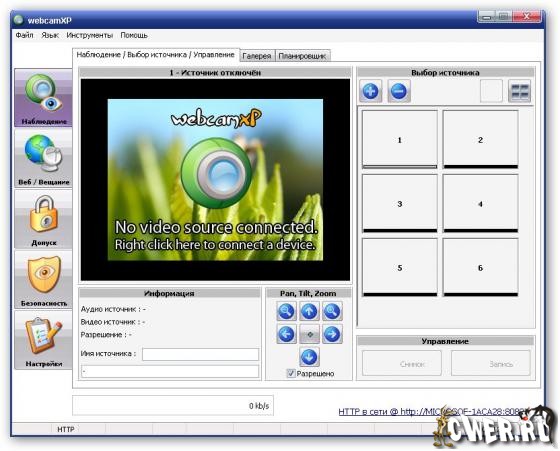Click the Снимок button

click(402, 364)
